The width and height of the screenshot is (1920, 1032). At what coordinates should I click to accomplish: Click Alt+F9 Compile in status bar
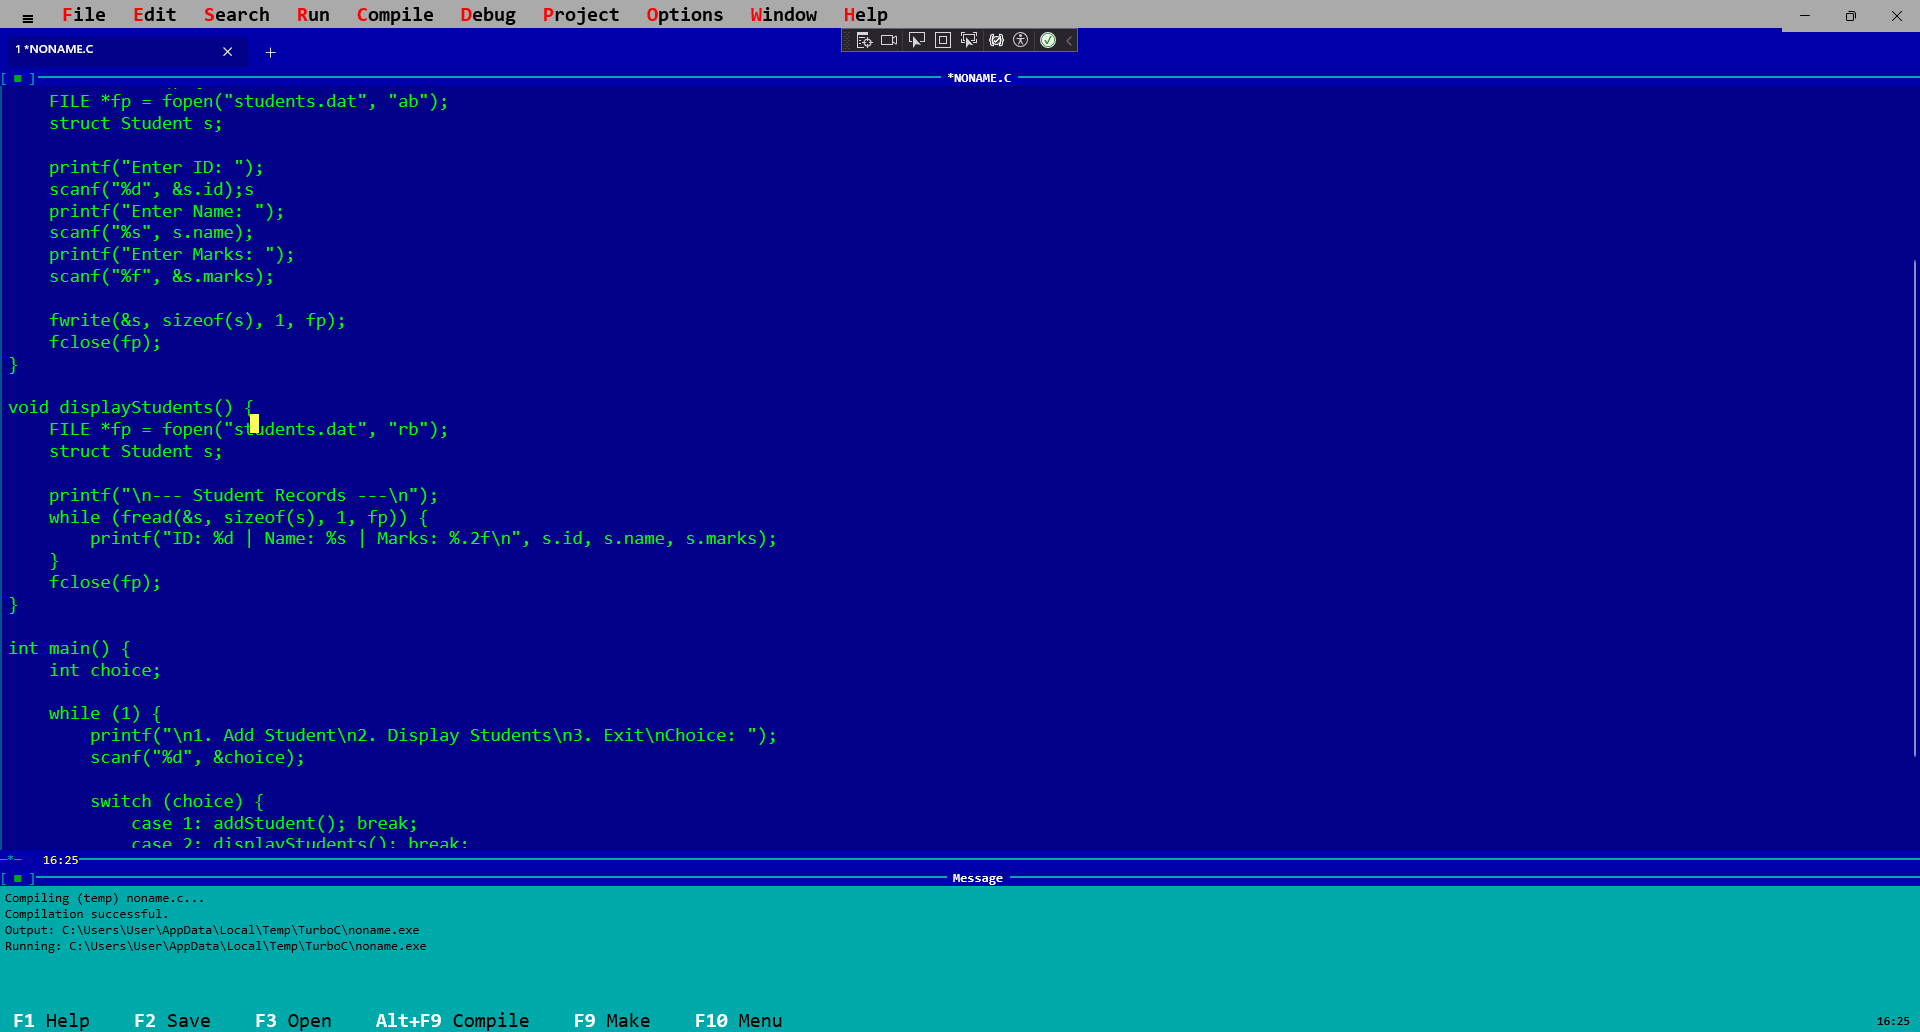pos(452,1020)
